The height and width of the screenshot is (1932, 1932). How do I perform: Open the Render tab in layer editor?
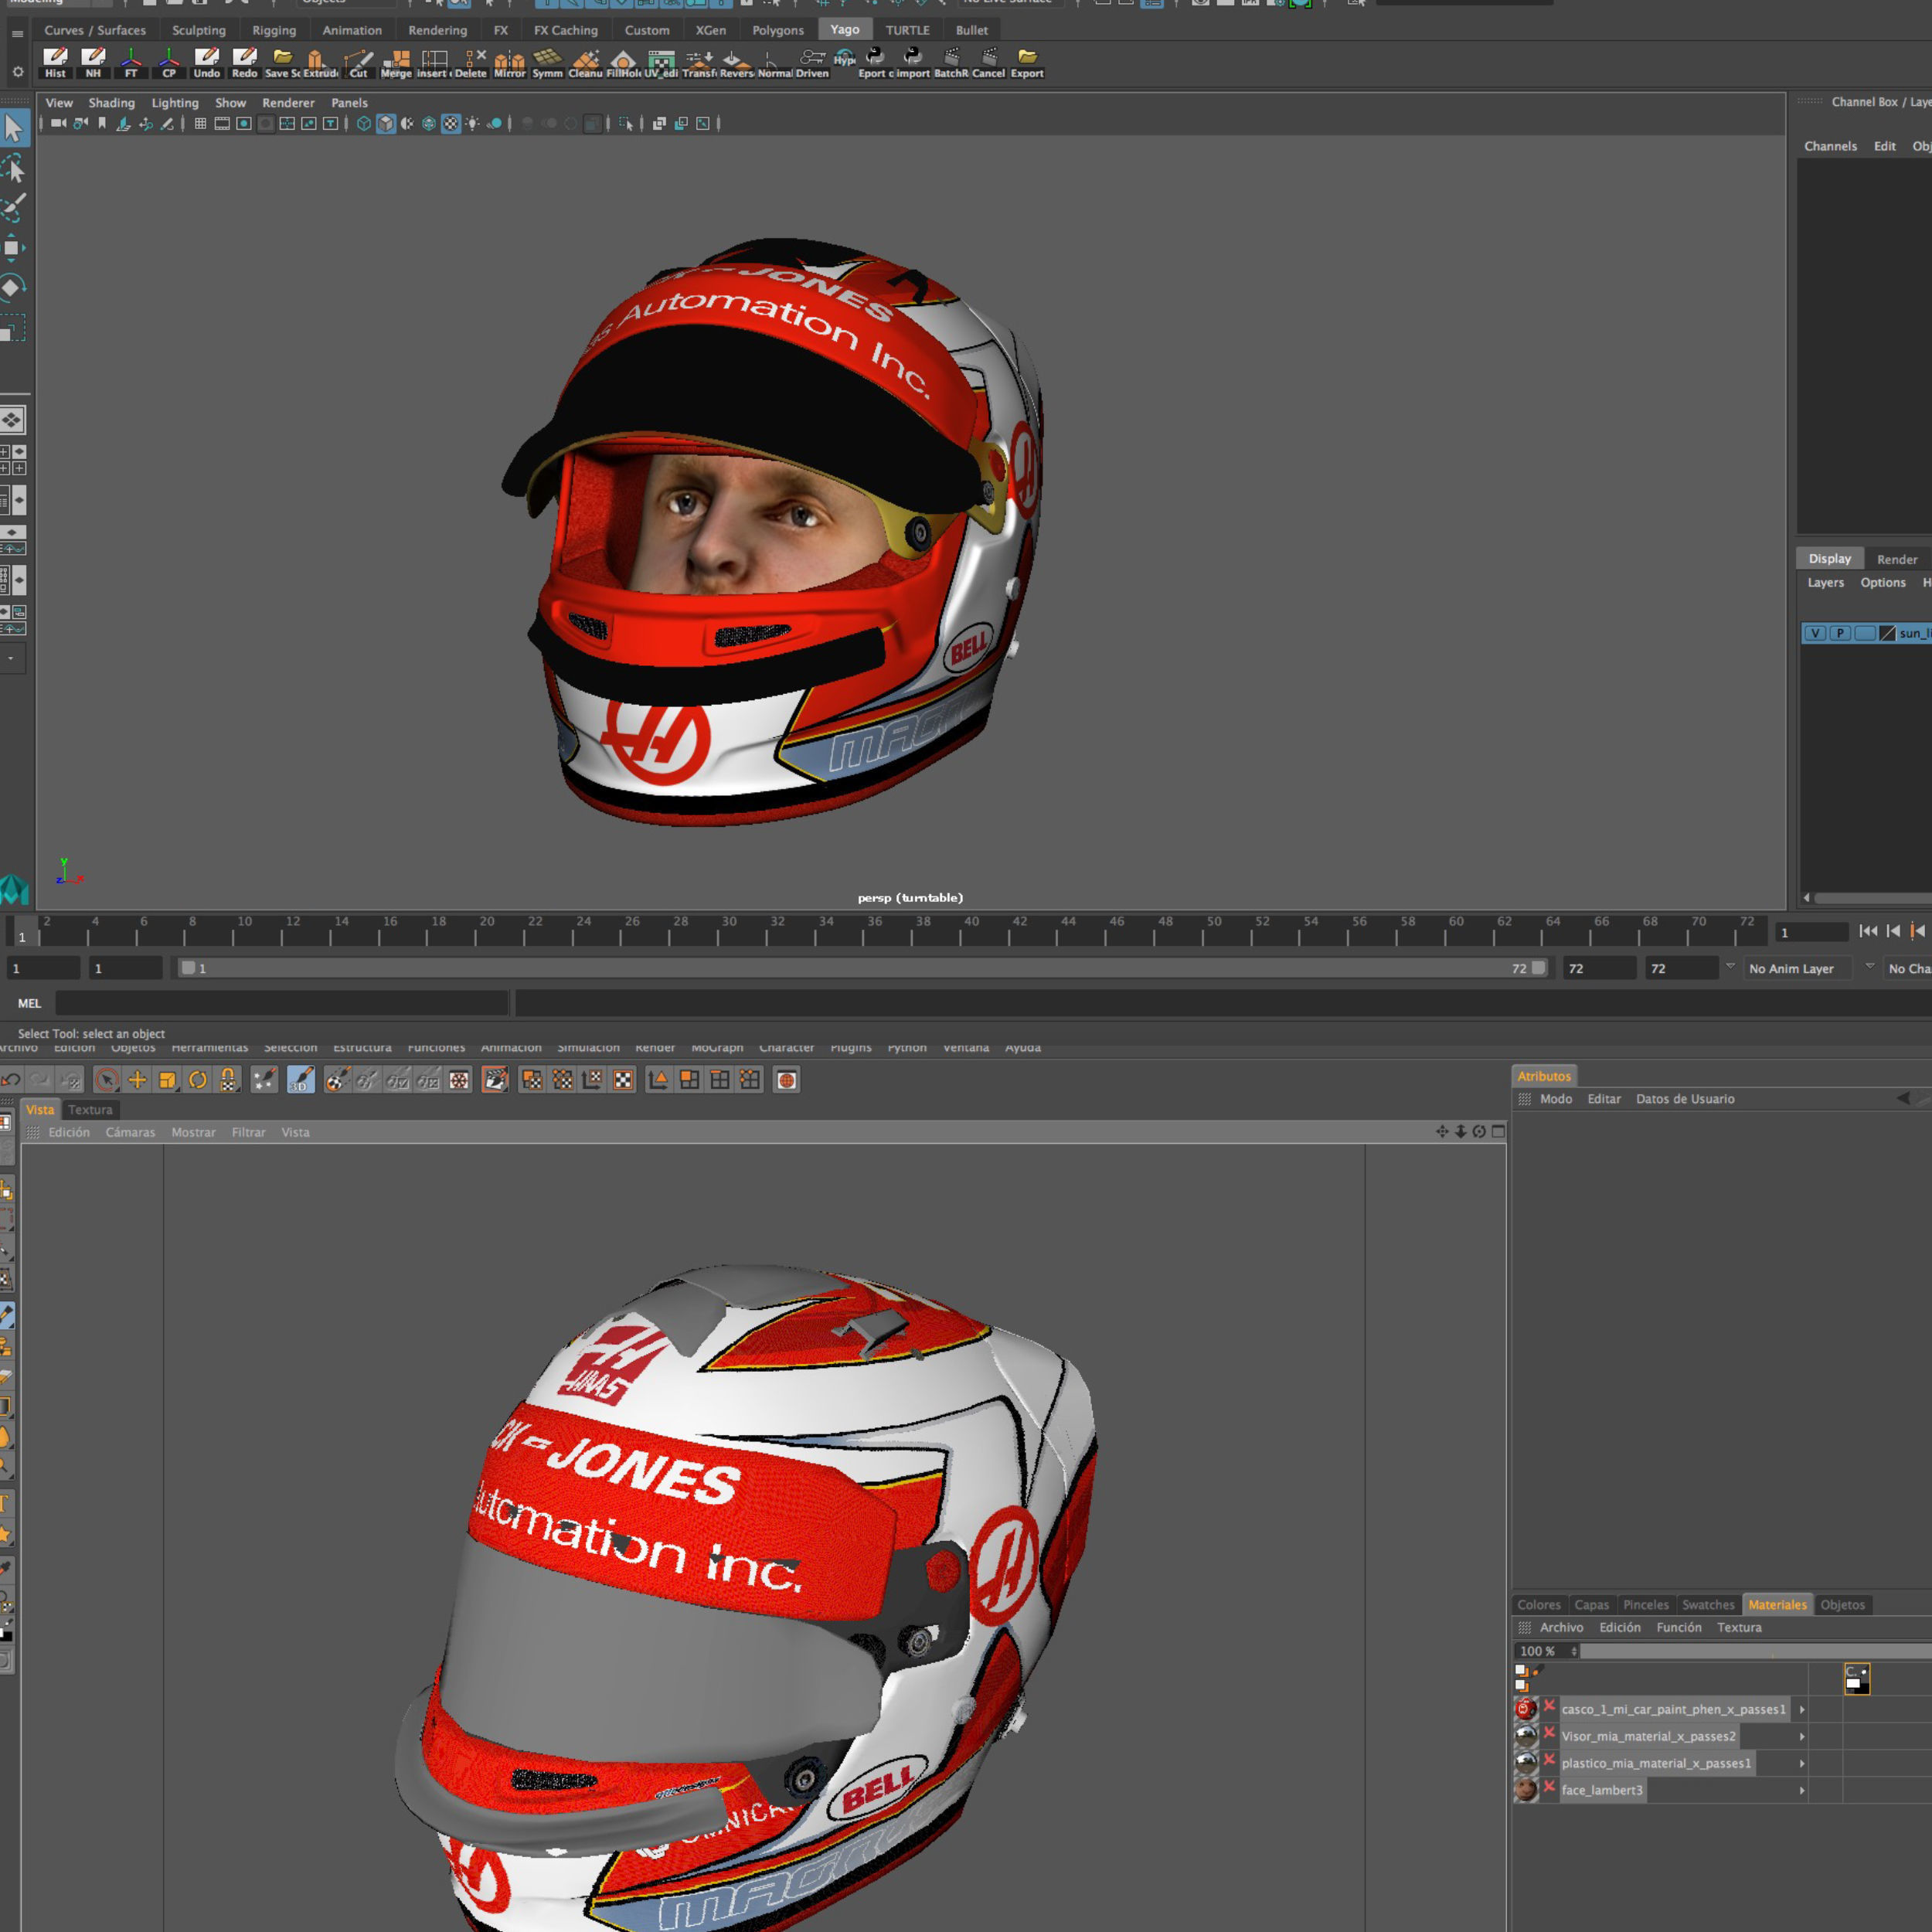(1896, 559)
